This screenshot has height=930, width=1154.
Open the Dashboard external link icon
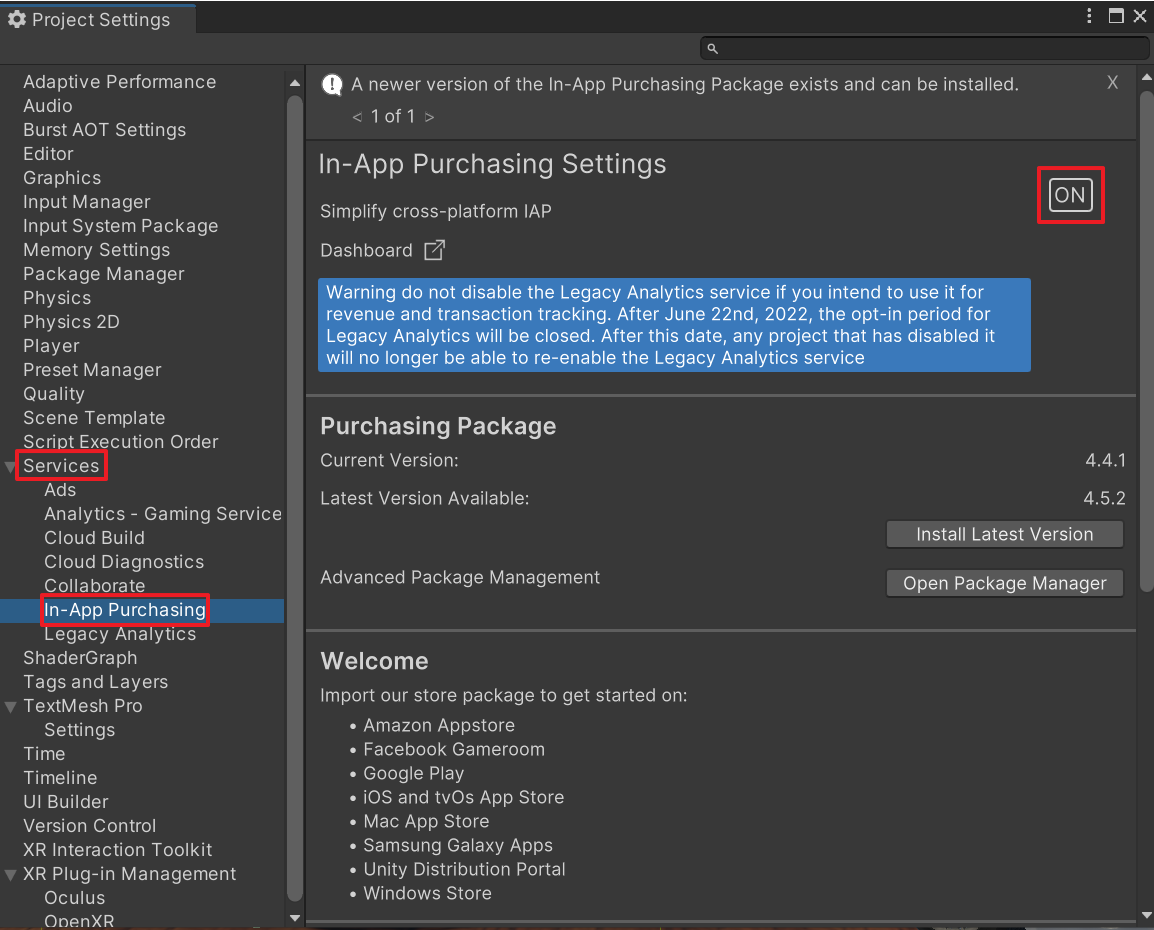click(434, 250)
